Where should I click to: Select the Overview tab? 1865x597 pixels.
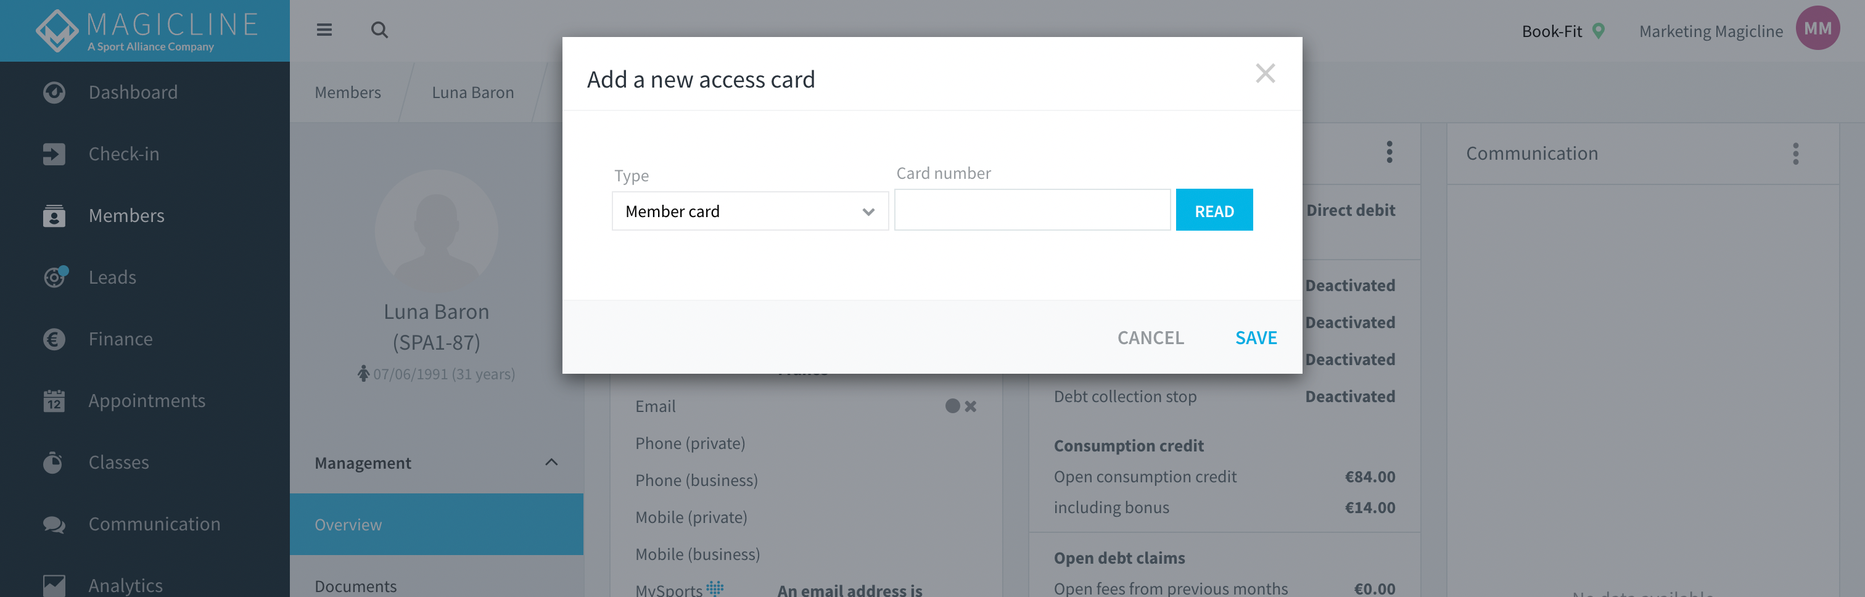(437, 524)
